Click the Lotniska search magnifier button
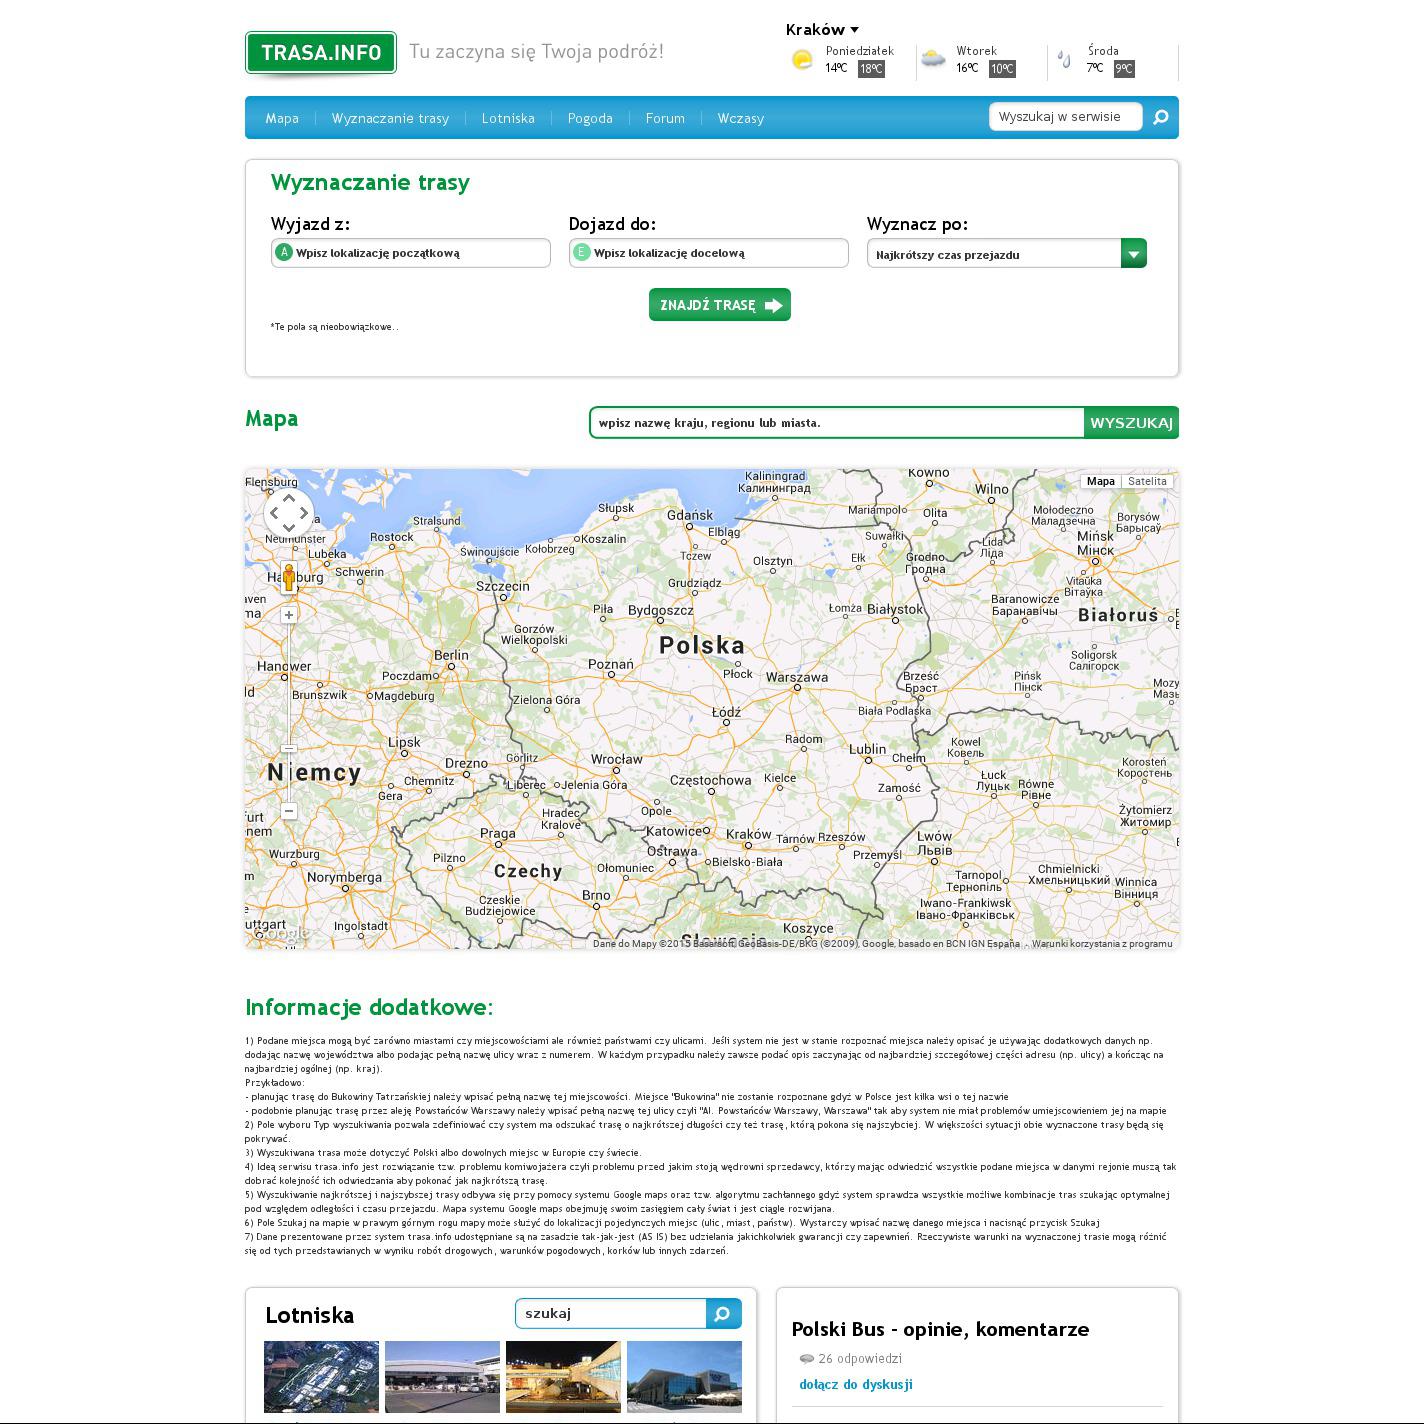Screen dimensions: 1424x1424 (723, 1313)
